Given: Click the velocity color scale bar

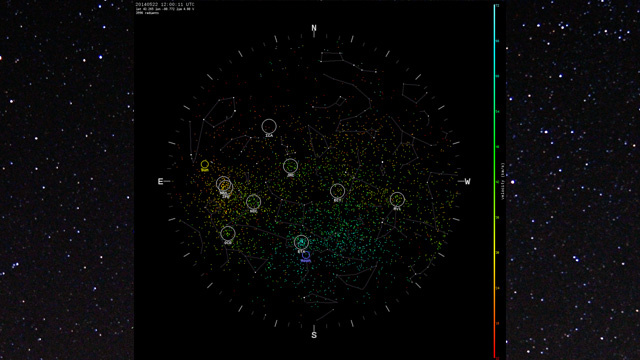Looking at the screenshot, I should pyautogui.click(x=494, y=181).
